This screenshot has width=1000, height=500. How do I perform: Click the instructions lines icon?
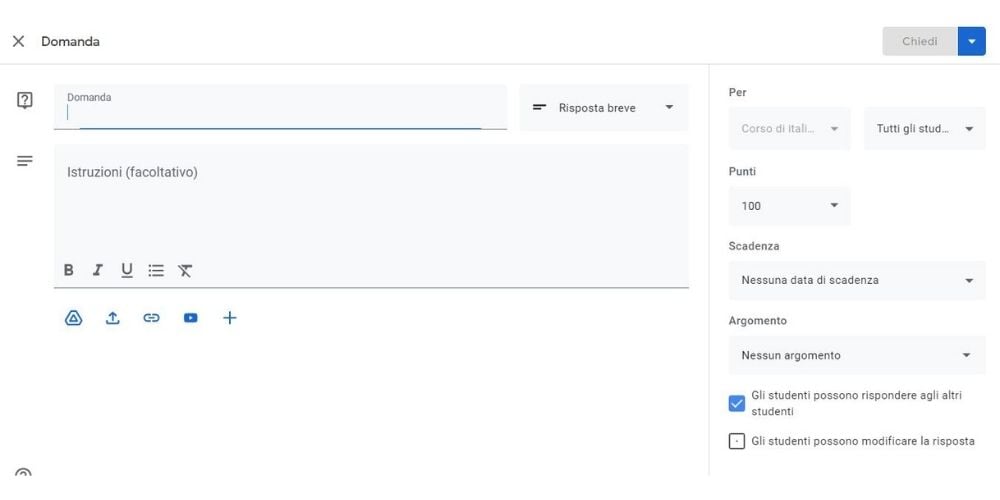[24, 161]
